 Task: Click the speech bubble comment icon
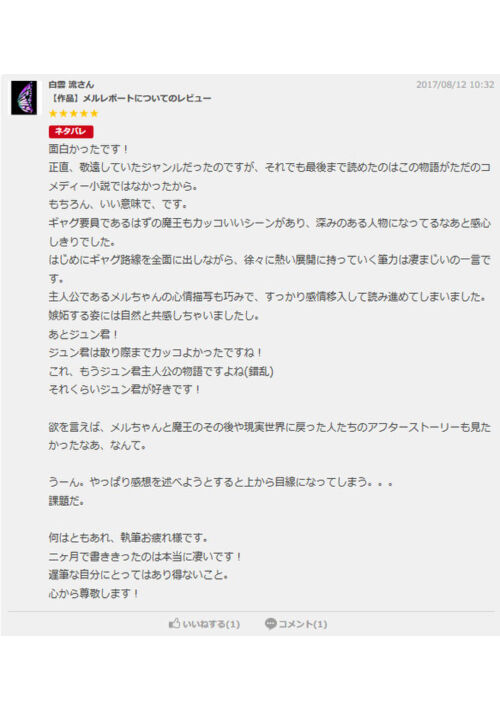point(271,624)
